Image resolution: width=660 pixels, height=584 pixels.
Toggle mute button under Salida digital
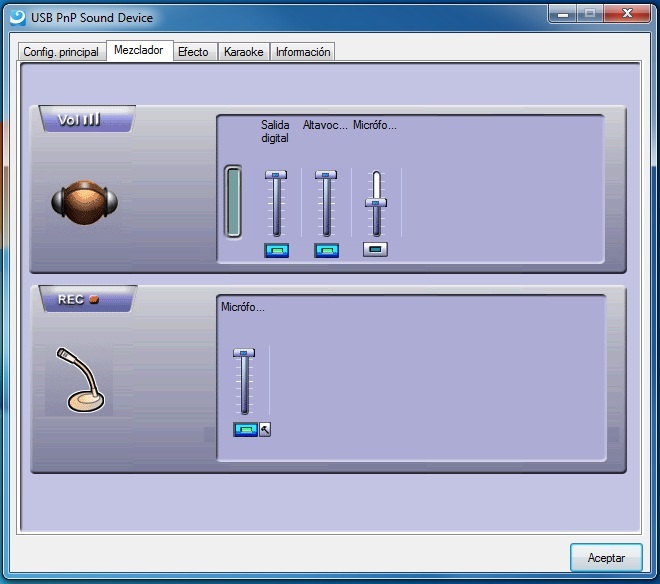tap(277, 251)
